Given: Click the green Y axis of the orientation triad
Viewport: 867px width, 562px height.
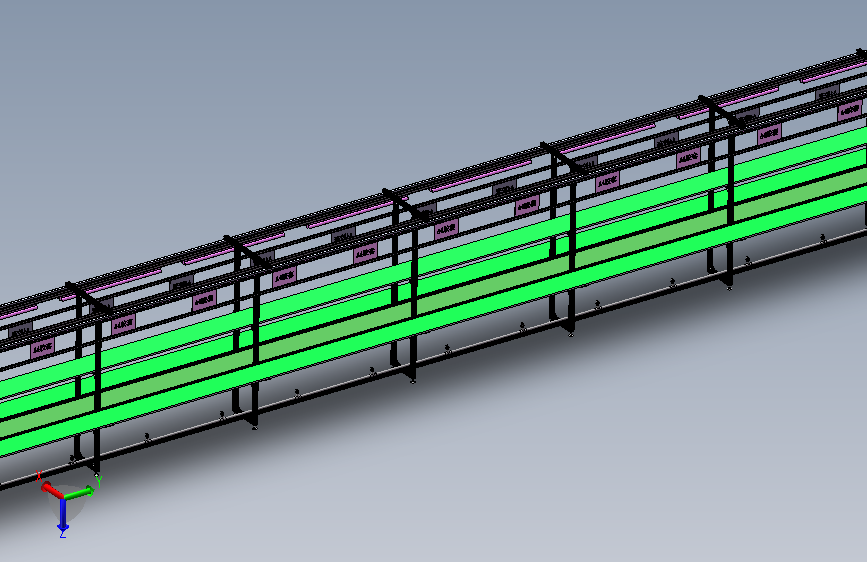Looking at the screenshot, I should 79,492.
